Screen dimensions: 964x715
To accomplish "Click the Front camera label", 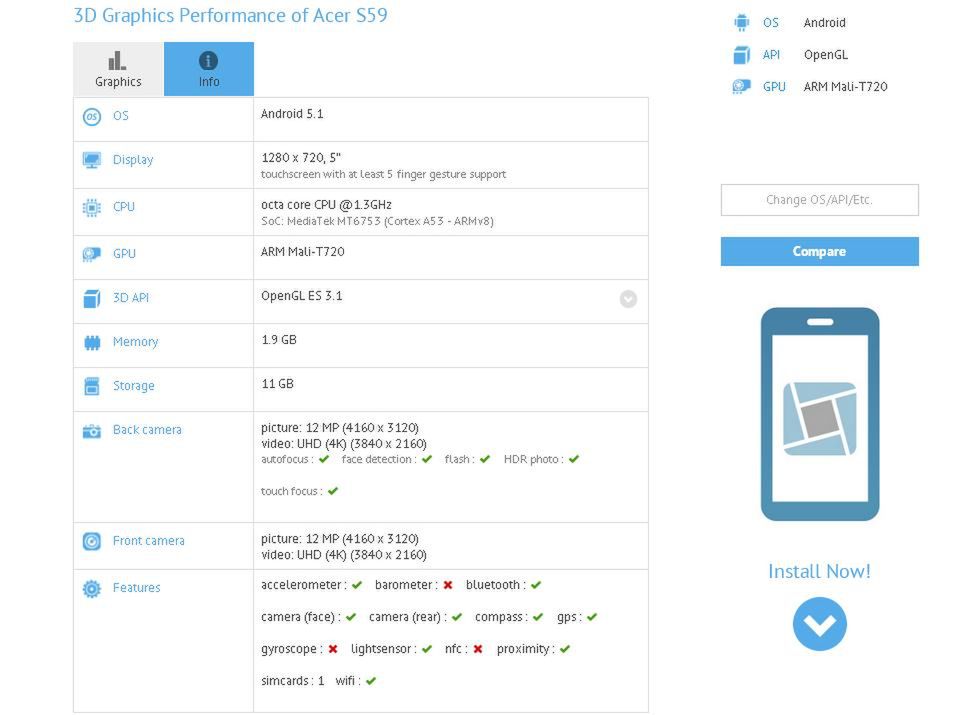I will tap(148, 541).
